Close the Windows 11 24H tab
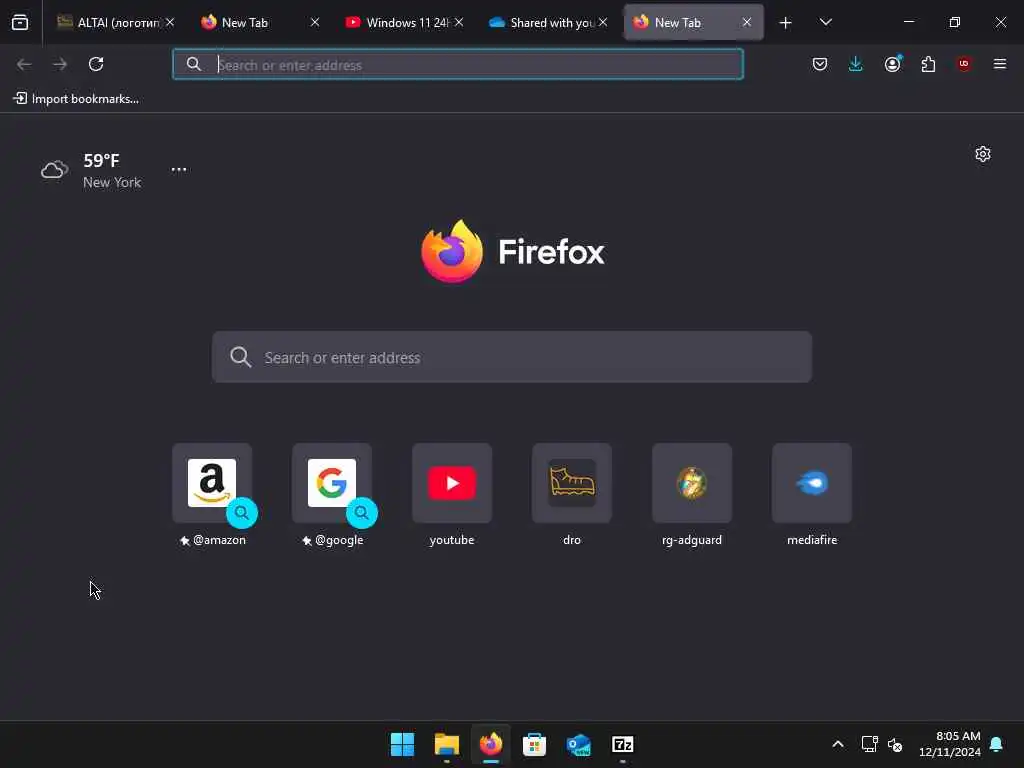 (459, 22)
